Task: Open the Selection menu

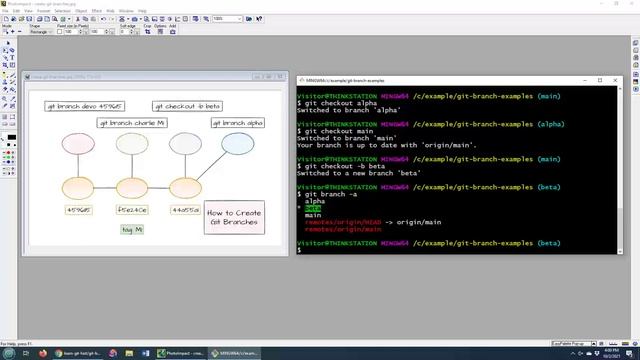Action: (x=62, y=11)
